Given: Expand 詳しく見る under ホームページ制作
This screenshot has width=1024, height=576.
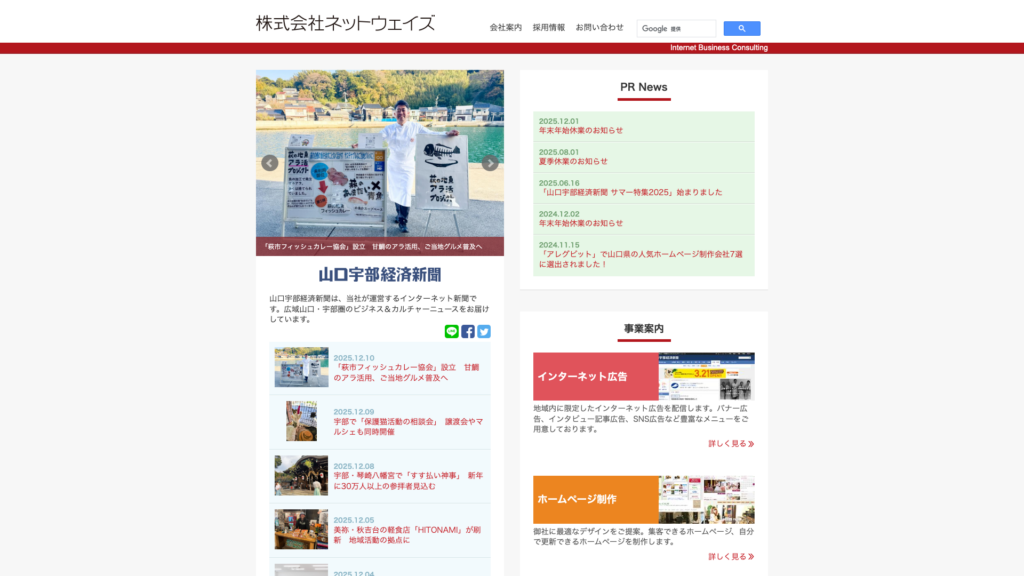Looking at the screenshot, I should [731, 557].
